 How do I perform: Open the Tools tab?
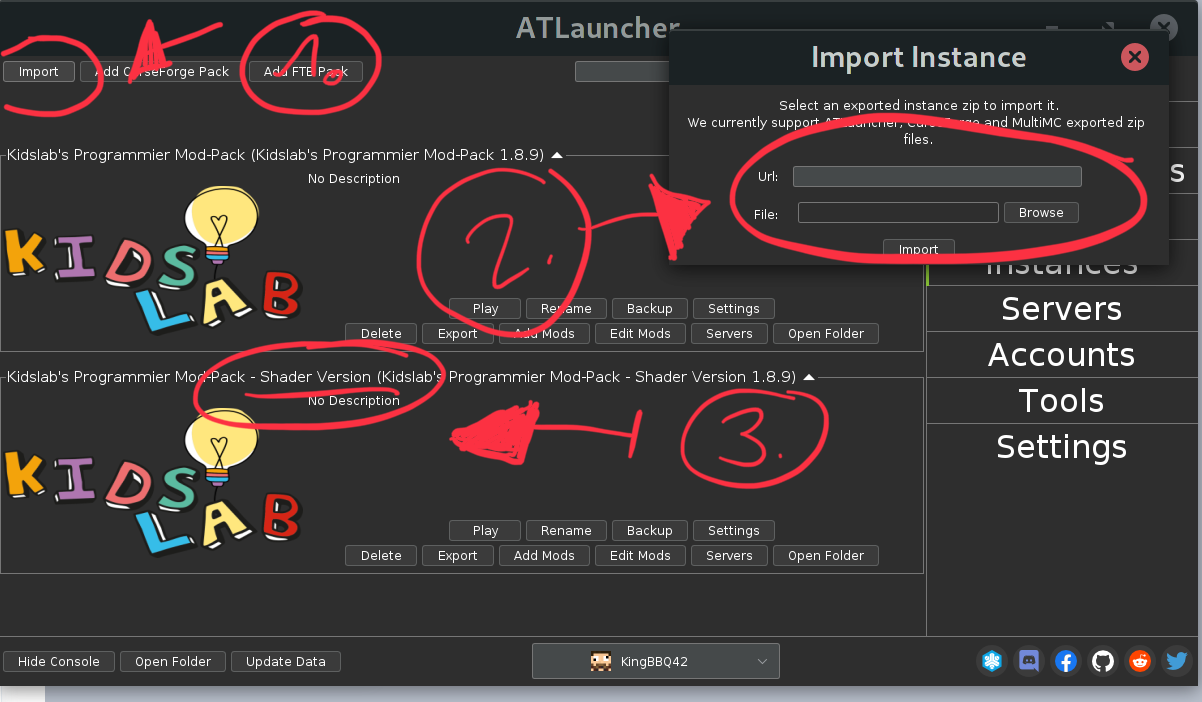coord(1061,400)
